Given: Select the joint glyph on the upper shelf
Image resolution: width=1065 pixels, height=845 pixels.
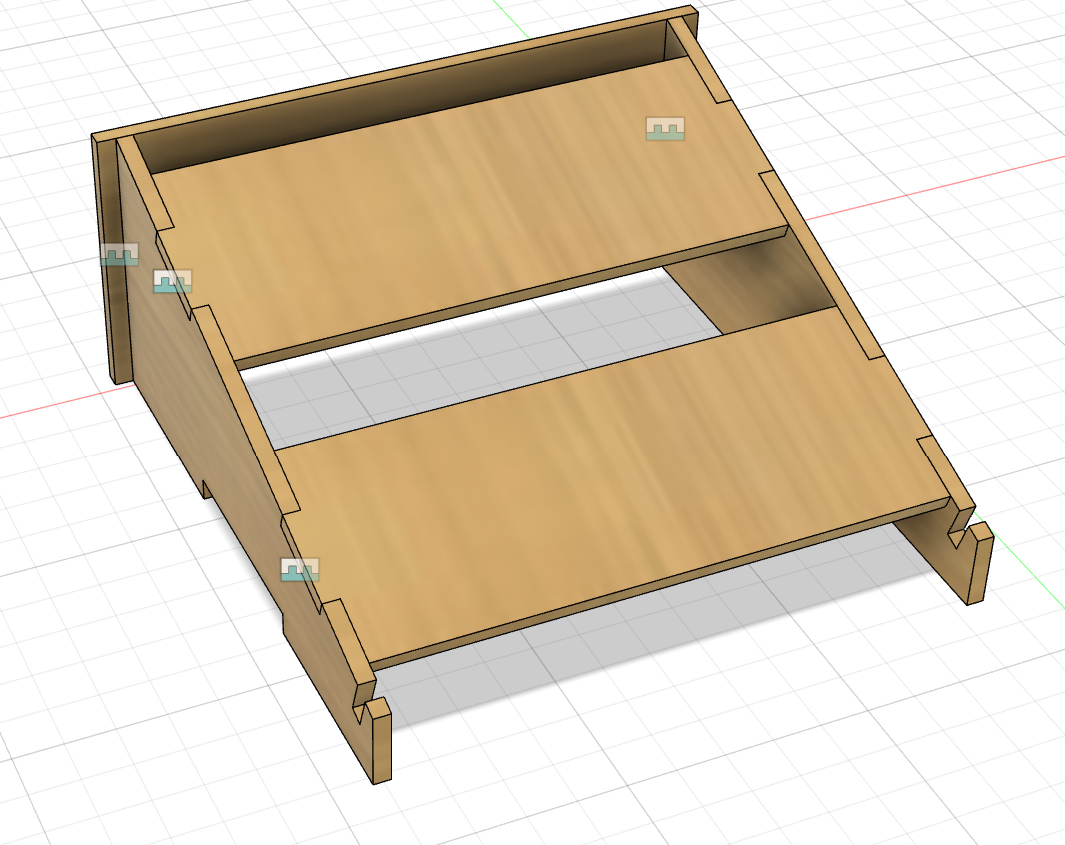Looking at the screenshot, I should [665, 128].
